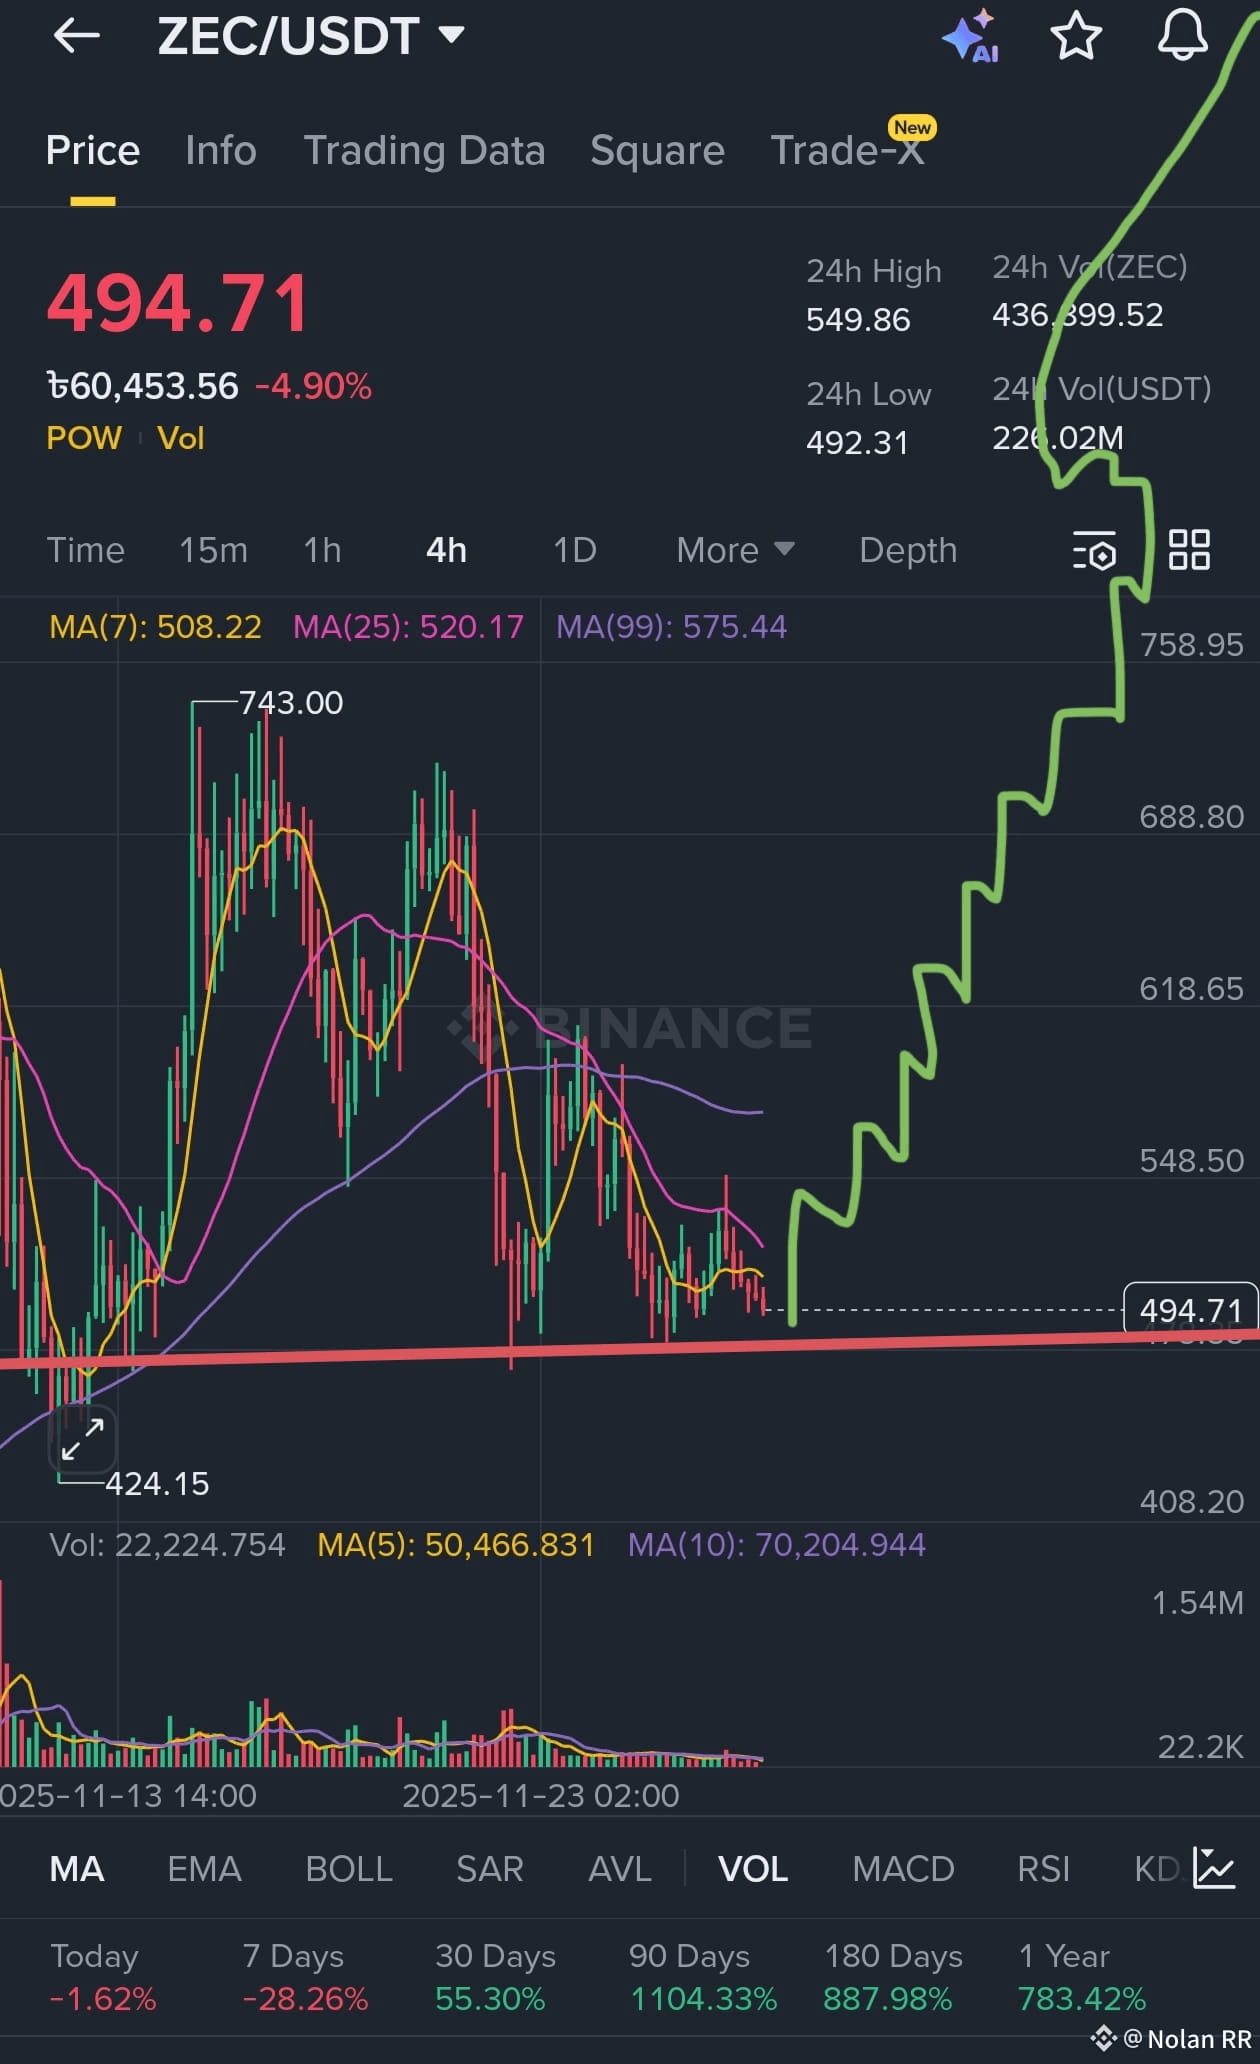Tap the 90 Days 1104.33% performance cell
The width and height of the screenshot is (1260, 2064).
703,1977
